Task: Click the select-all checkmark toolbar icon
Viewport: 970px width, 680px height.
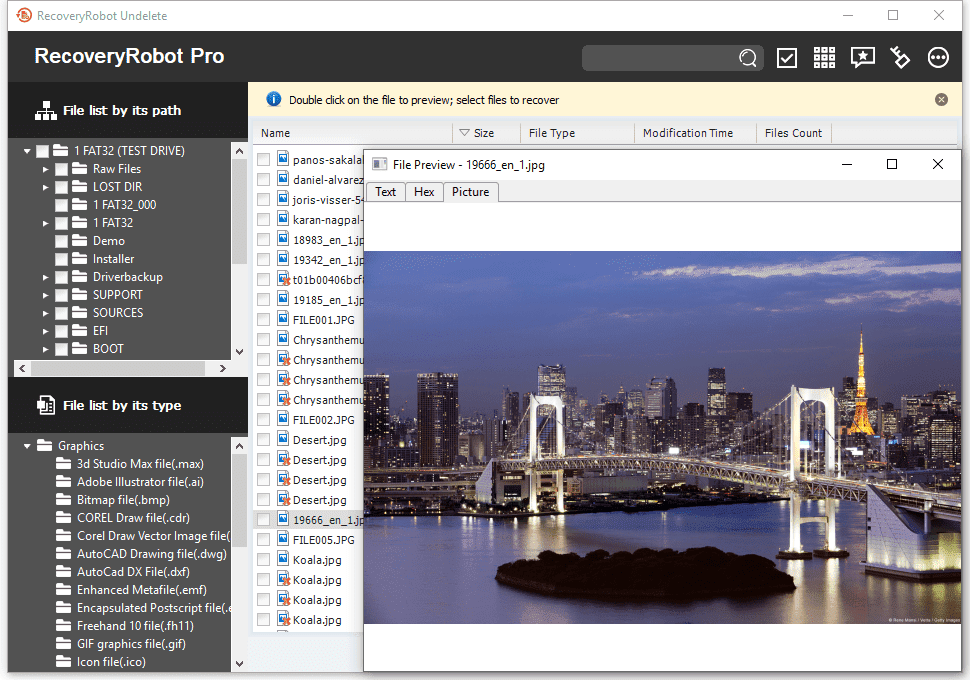Action: click(x=786, y=58)
